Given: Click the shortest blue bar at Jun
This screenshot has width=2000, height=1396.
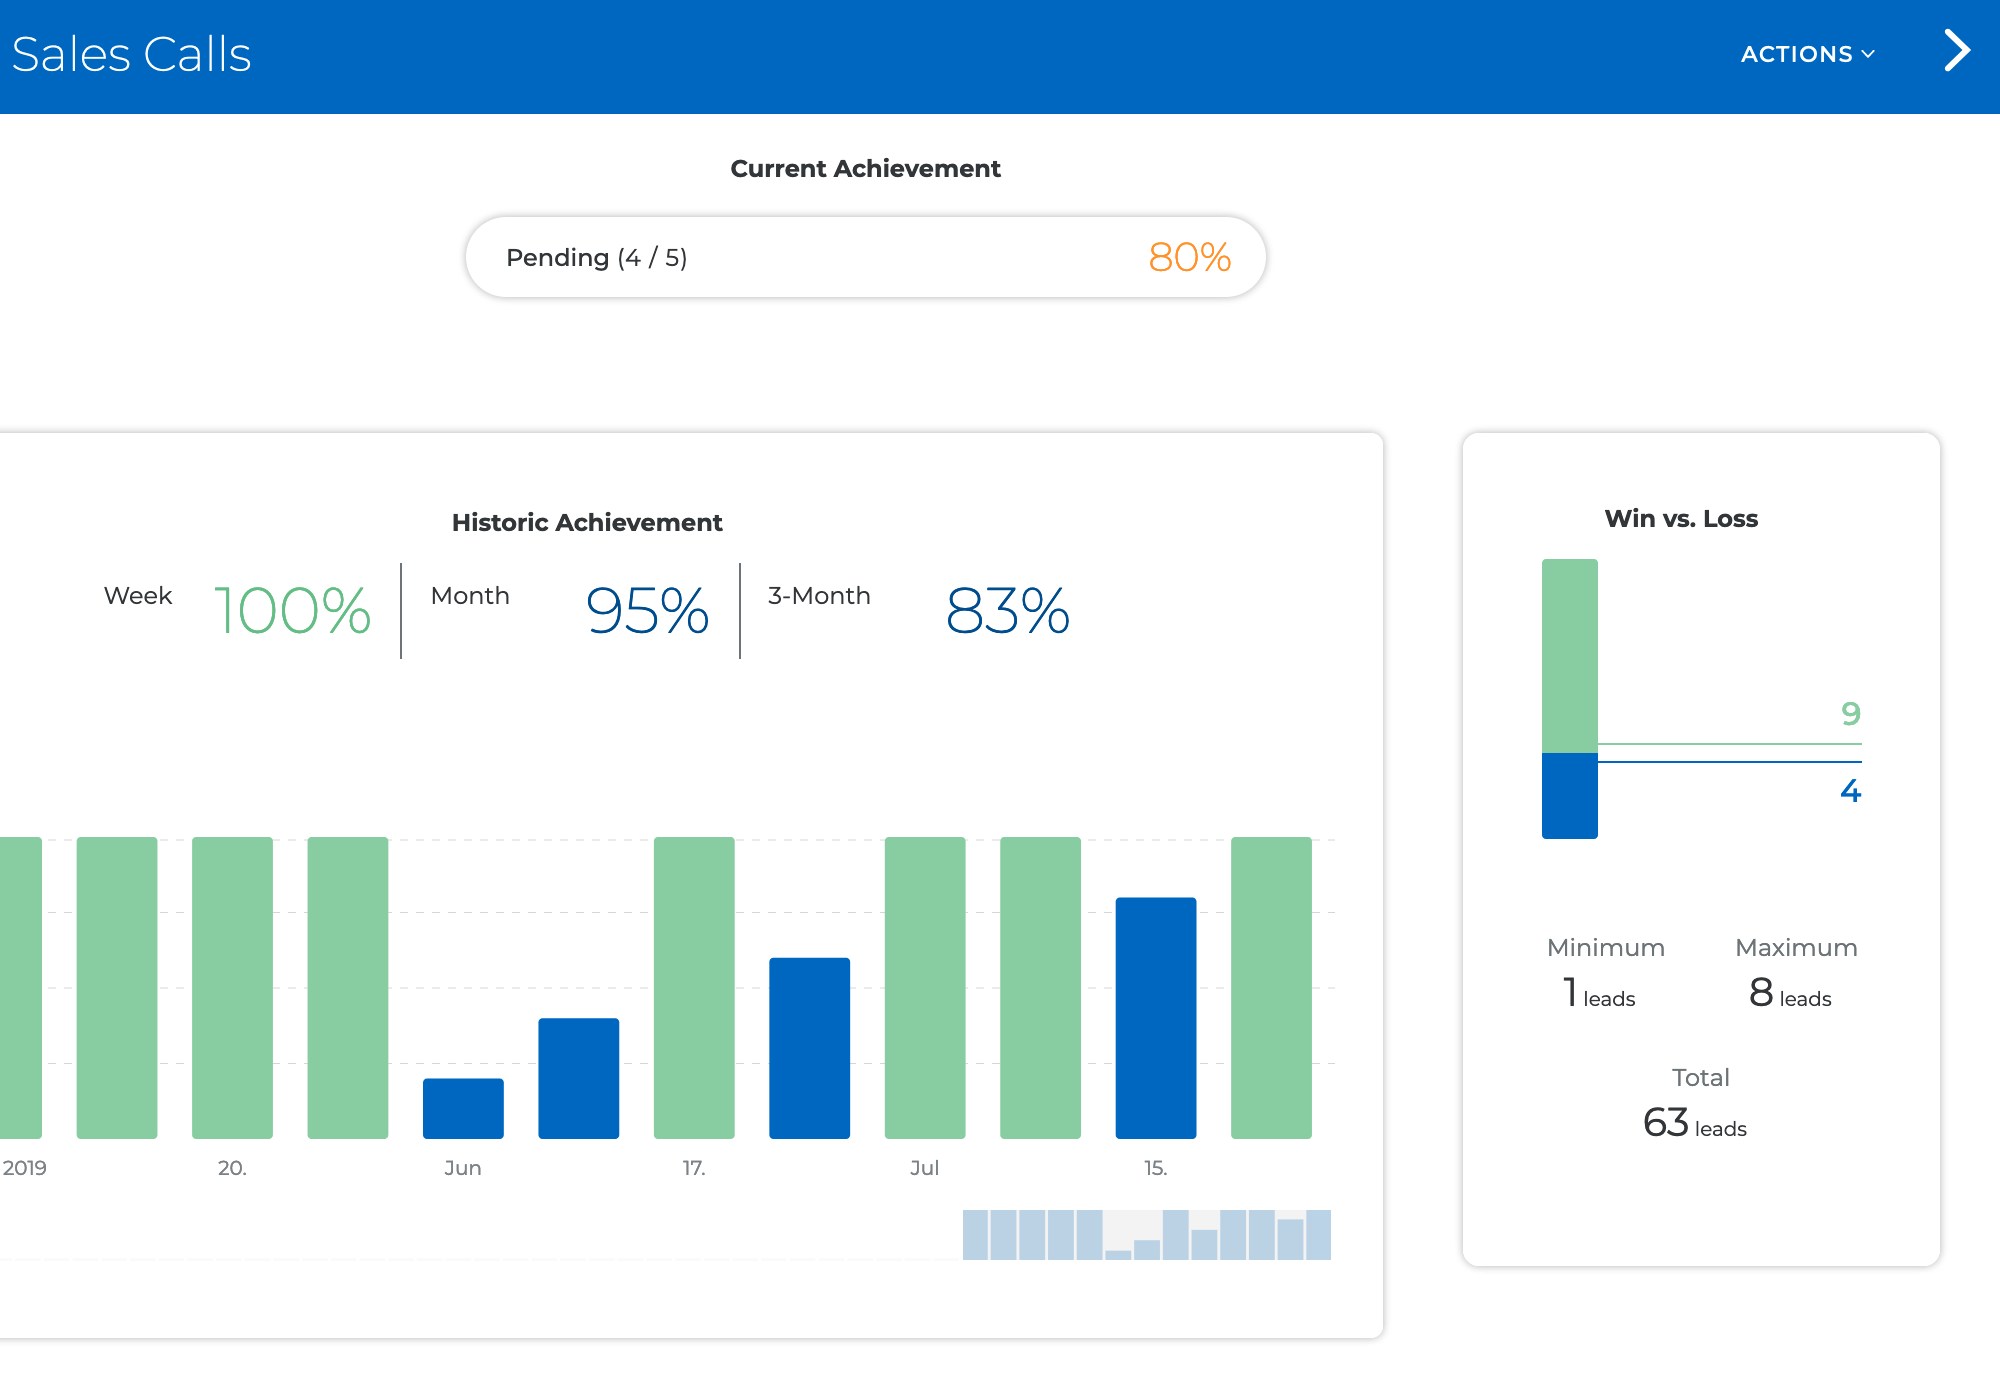Looking at the screenshot, I should pos(463,1108).
